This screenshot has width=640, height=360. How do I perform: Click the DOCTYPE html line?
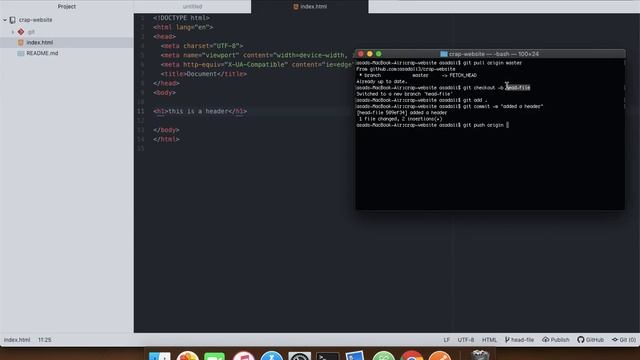(182, 18)
